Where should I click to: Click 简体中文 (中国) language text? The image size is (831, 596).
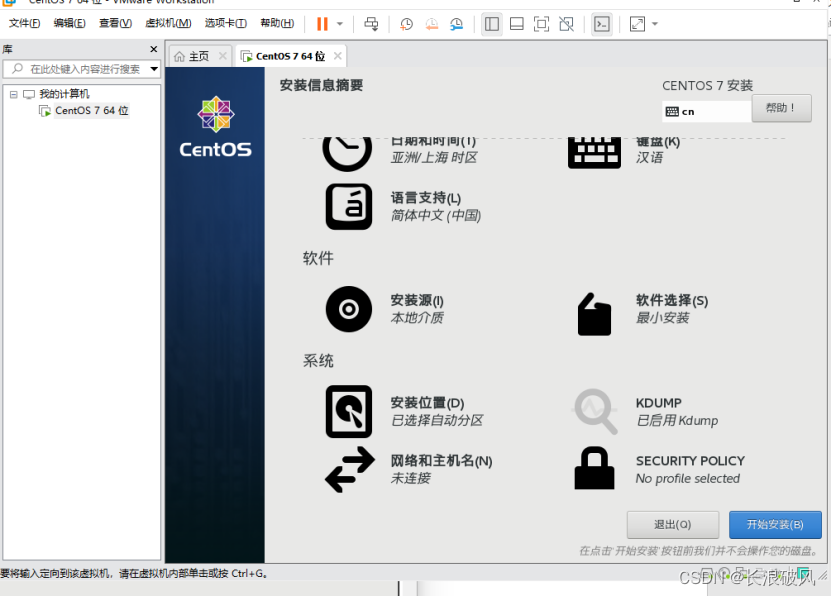[436, 216]
